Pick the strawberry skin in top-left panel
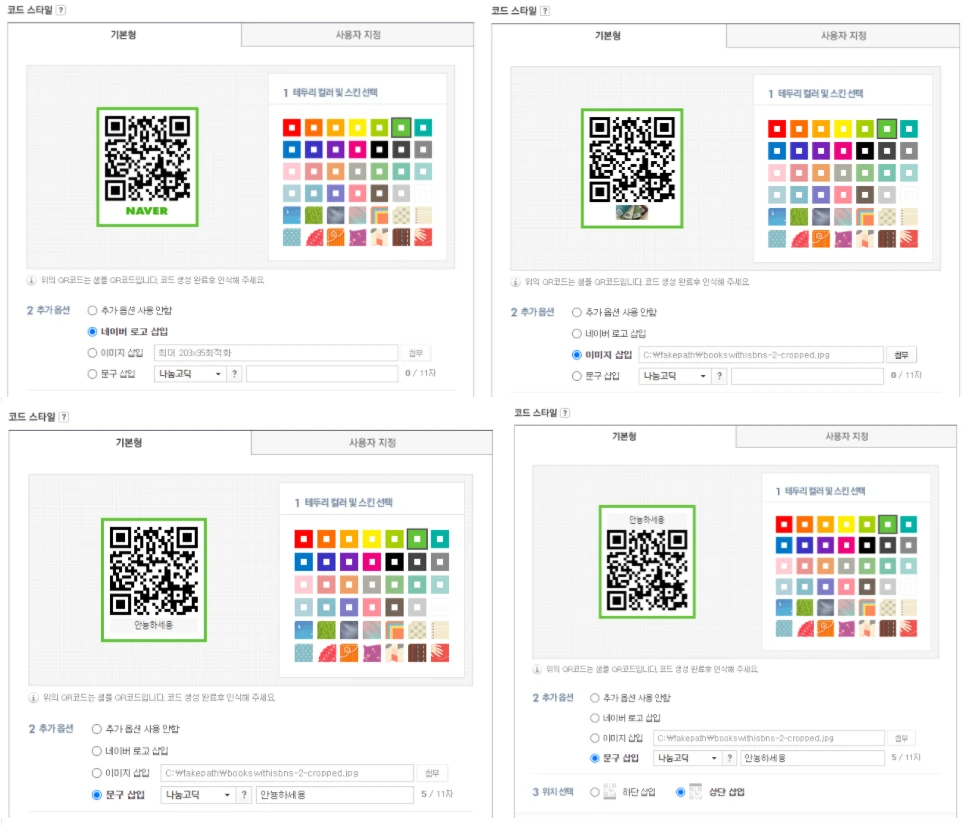The width and height of the screenshot is (964, 825). (314, 237)
